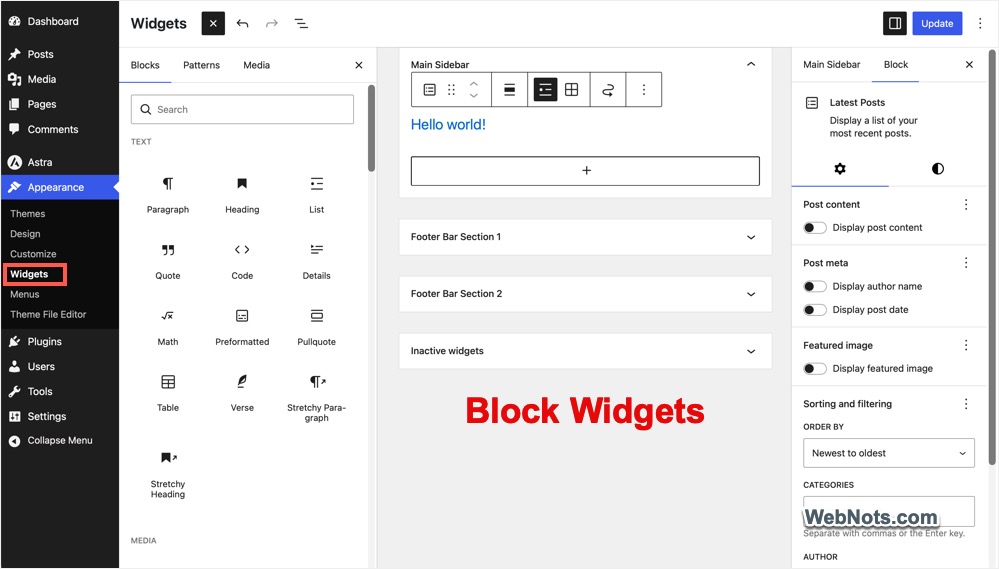Insert a Verse block
The height and width of the screenshot is (569, 999).
(242, 393)
